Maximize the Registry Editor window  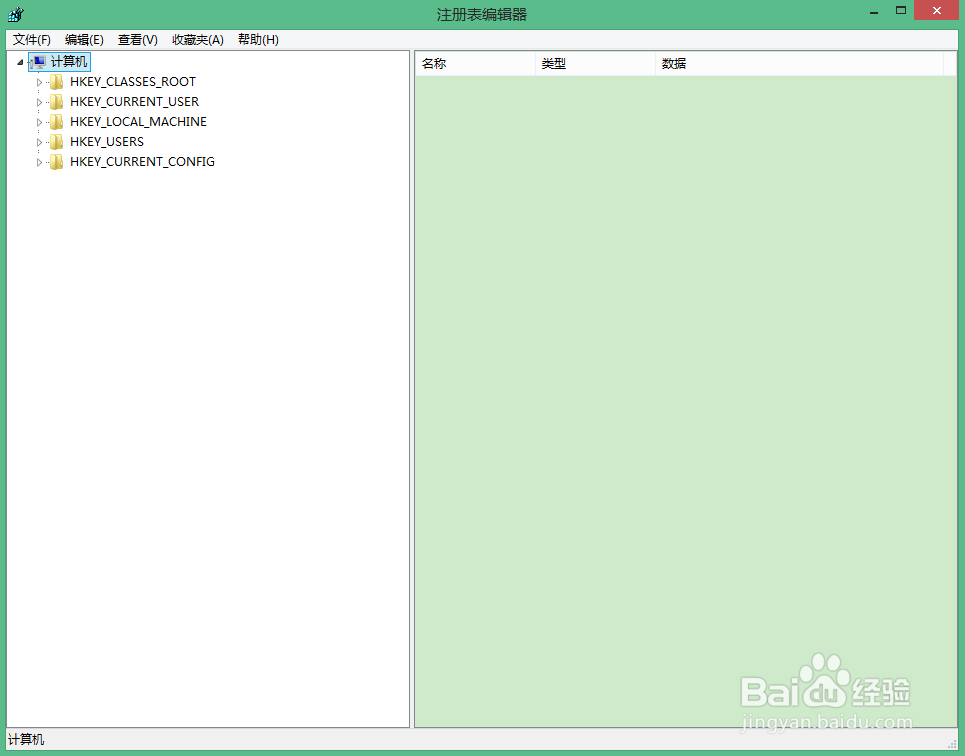(x=901, y=10)
